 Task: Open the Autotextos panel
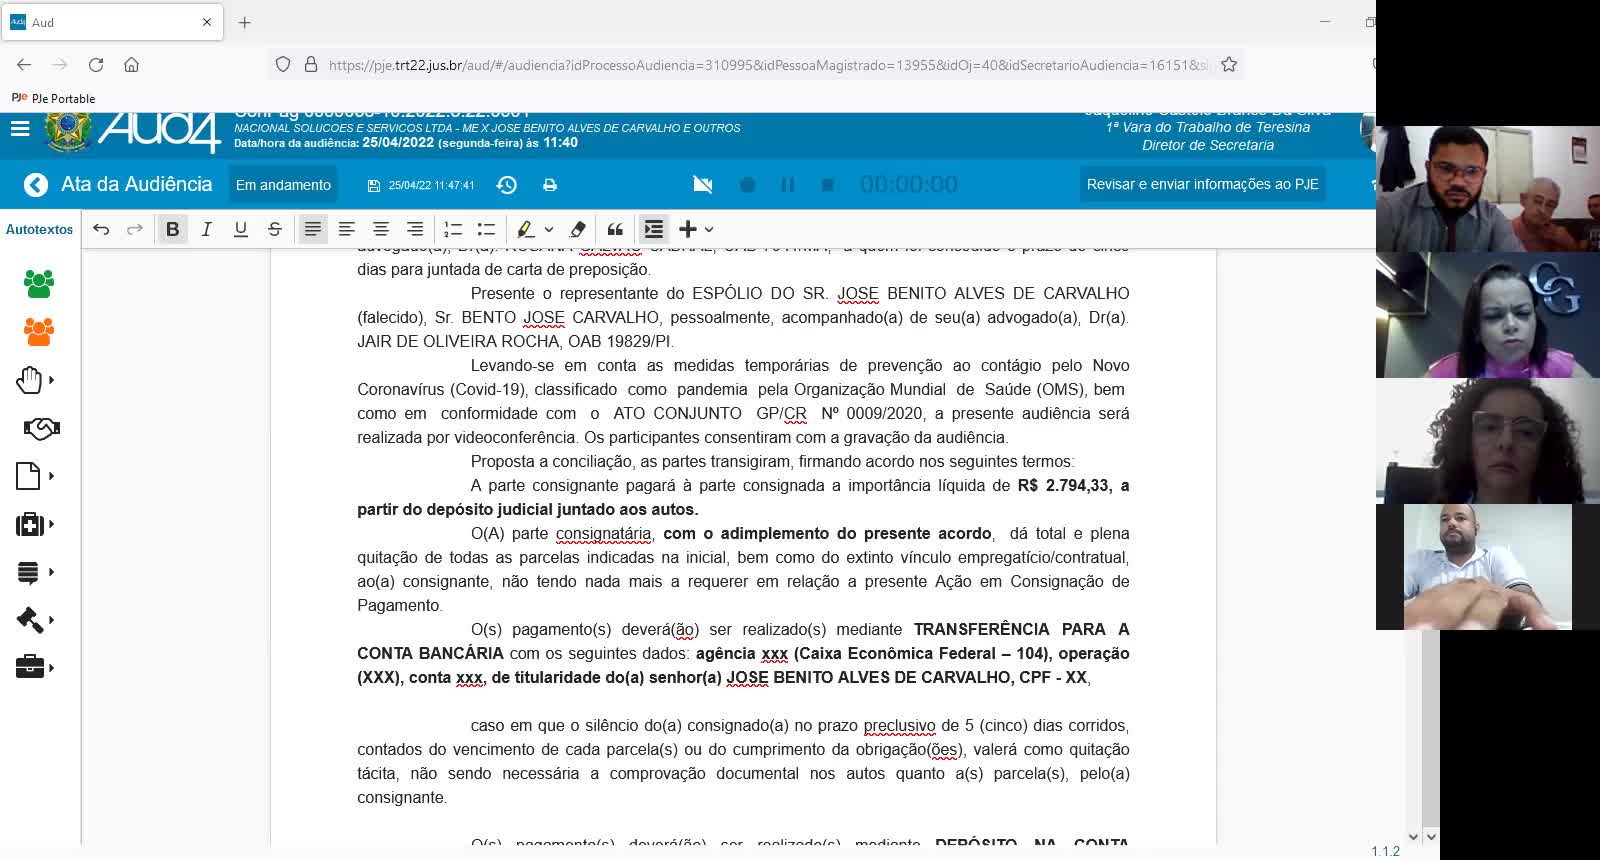(x=40, y=229)
